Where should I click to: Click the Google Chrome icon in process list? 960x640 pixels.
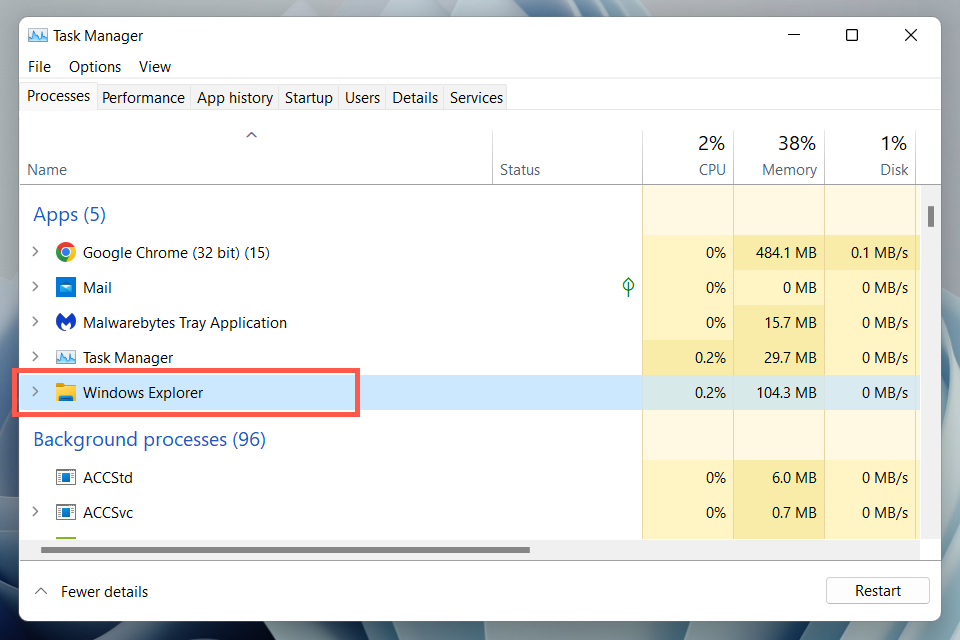pyautogui.click(x=66, y=253)
